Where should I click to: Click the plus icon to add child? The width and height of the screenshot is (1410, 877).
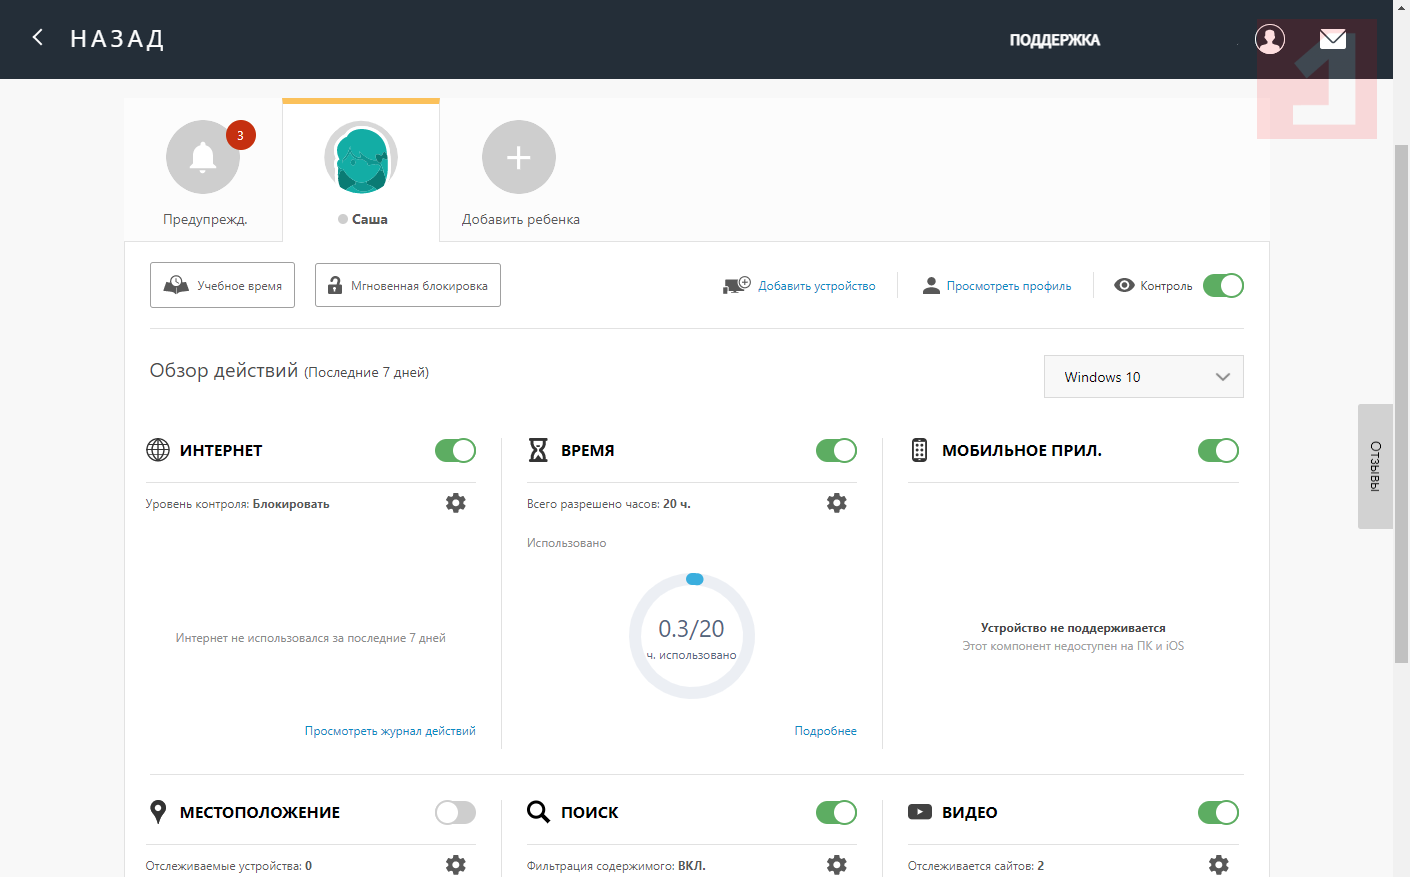[519, 157]
